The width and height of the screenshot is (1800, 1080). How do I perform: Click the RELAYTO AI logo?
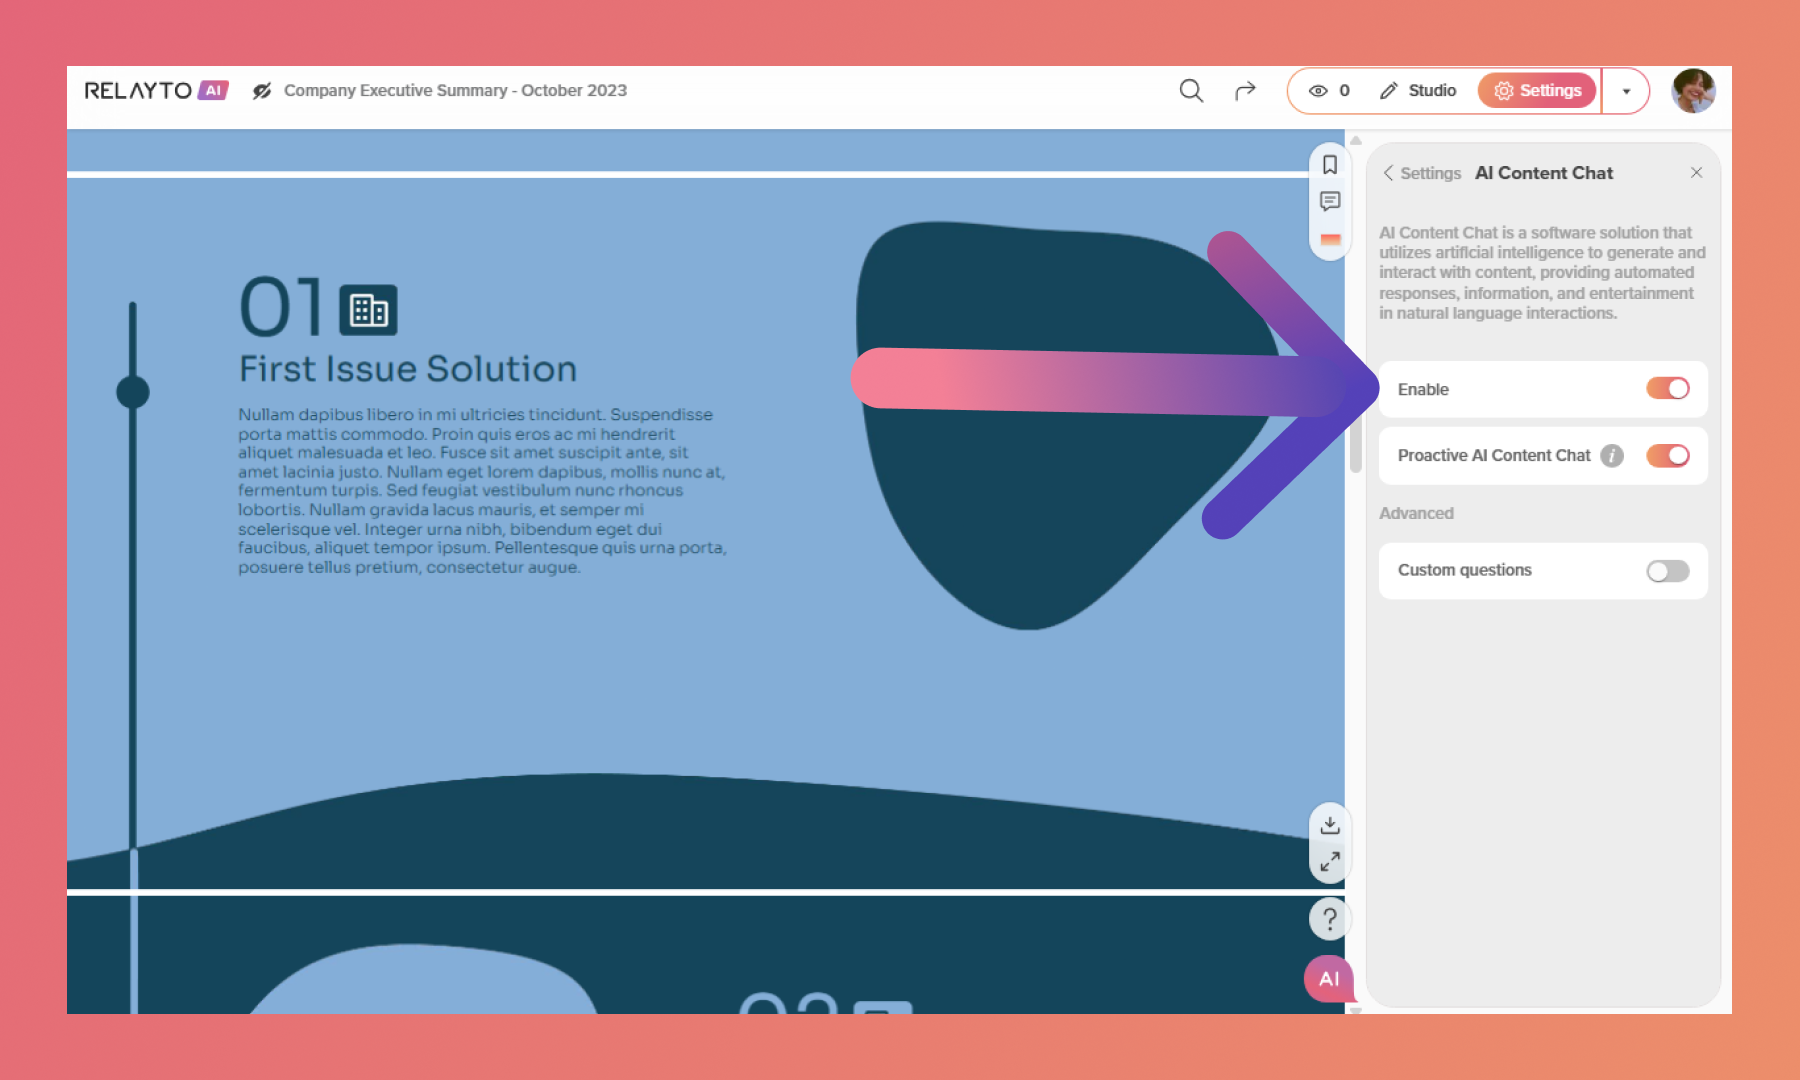point(156,91)
